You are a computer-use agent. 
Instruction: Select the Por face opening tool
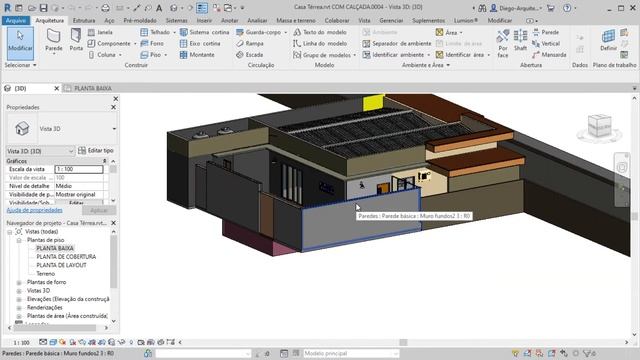click(503, 43)
